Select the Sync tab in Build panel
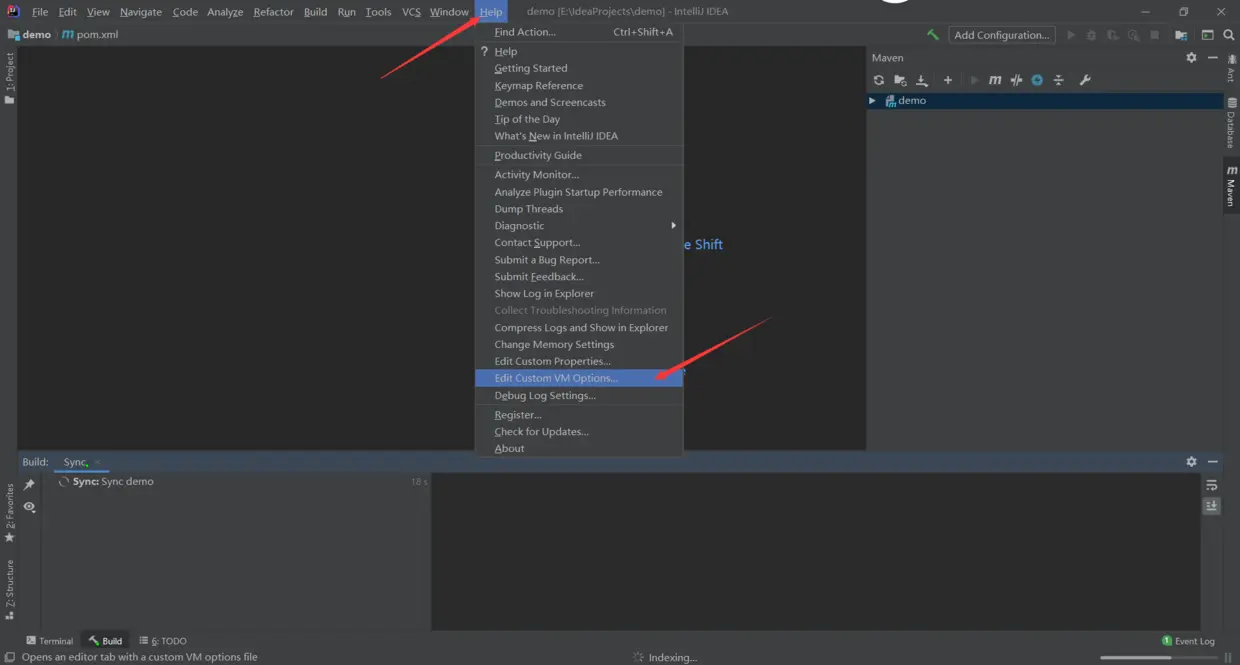Screen dimensions: 1240x665 [x=75, y=462]
